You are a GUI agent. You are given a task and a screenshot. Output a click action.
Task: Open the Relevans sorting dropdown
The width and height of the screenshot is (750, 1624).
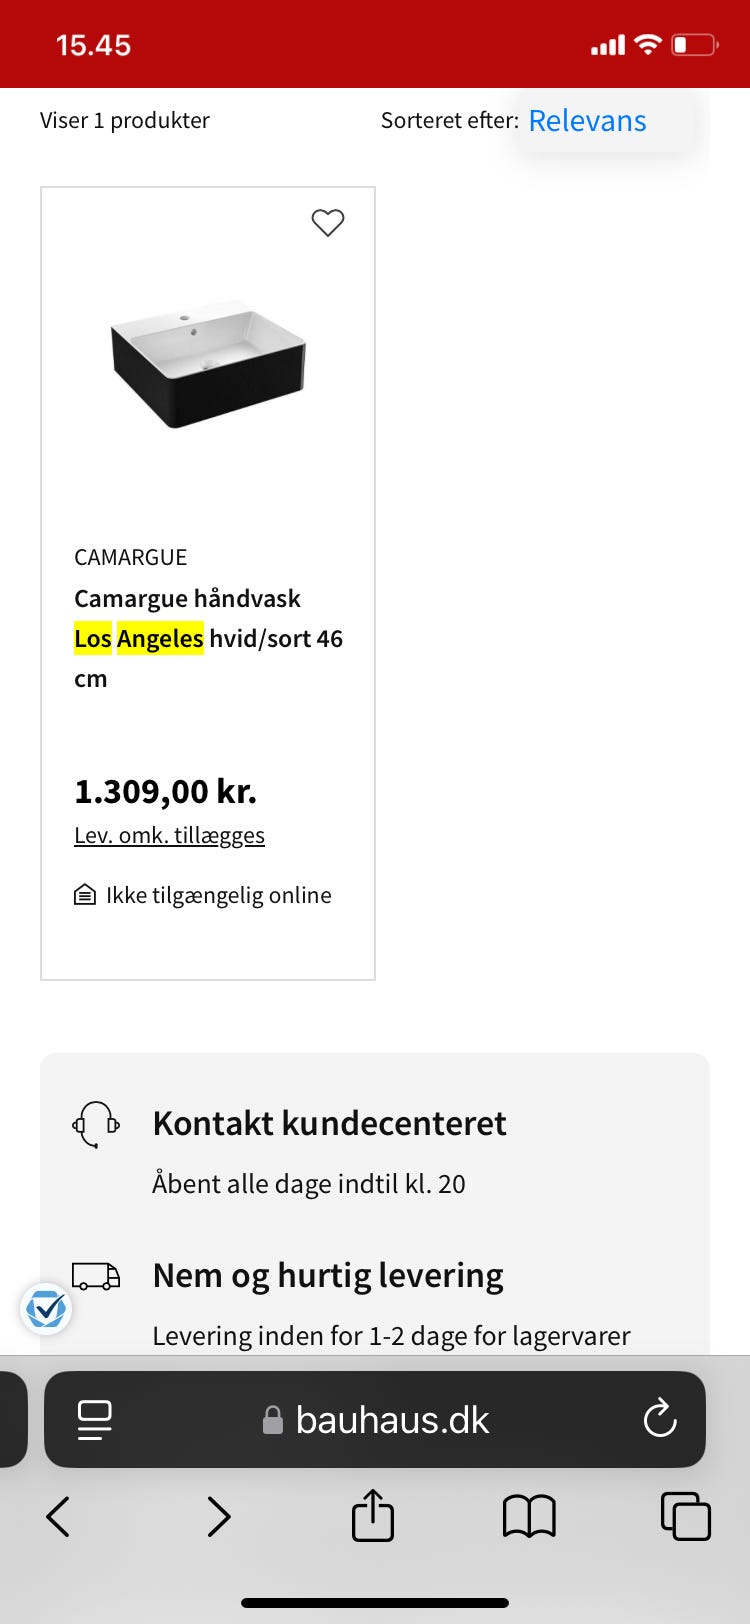587,121
